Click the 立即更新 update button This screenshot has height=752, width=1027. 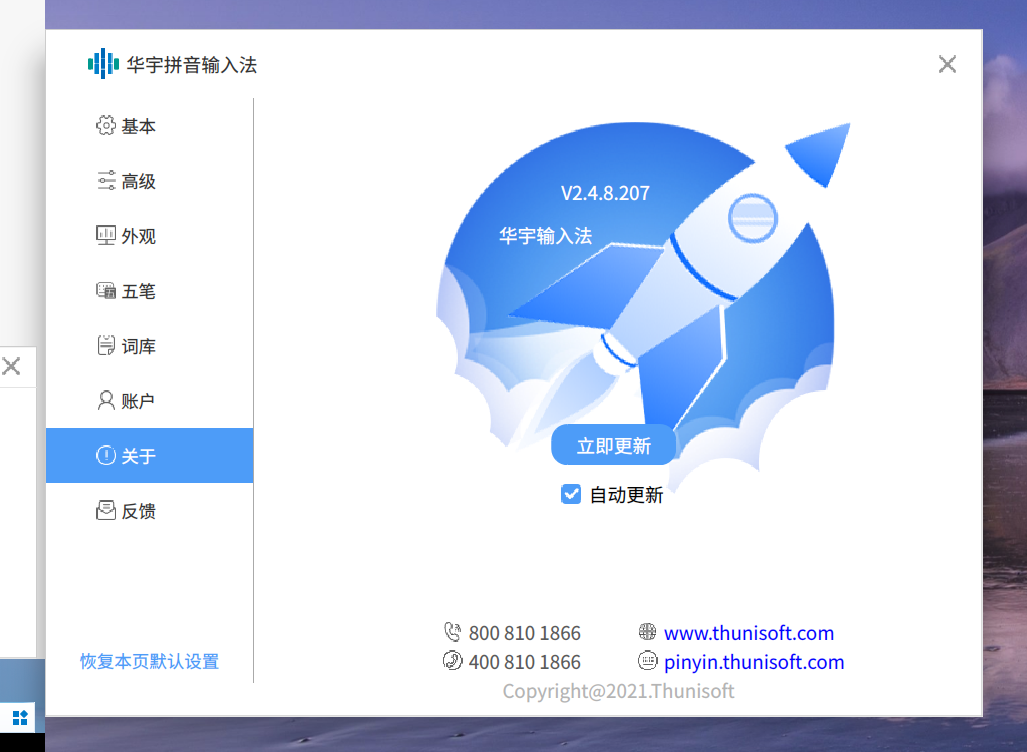[614, 445]
